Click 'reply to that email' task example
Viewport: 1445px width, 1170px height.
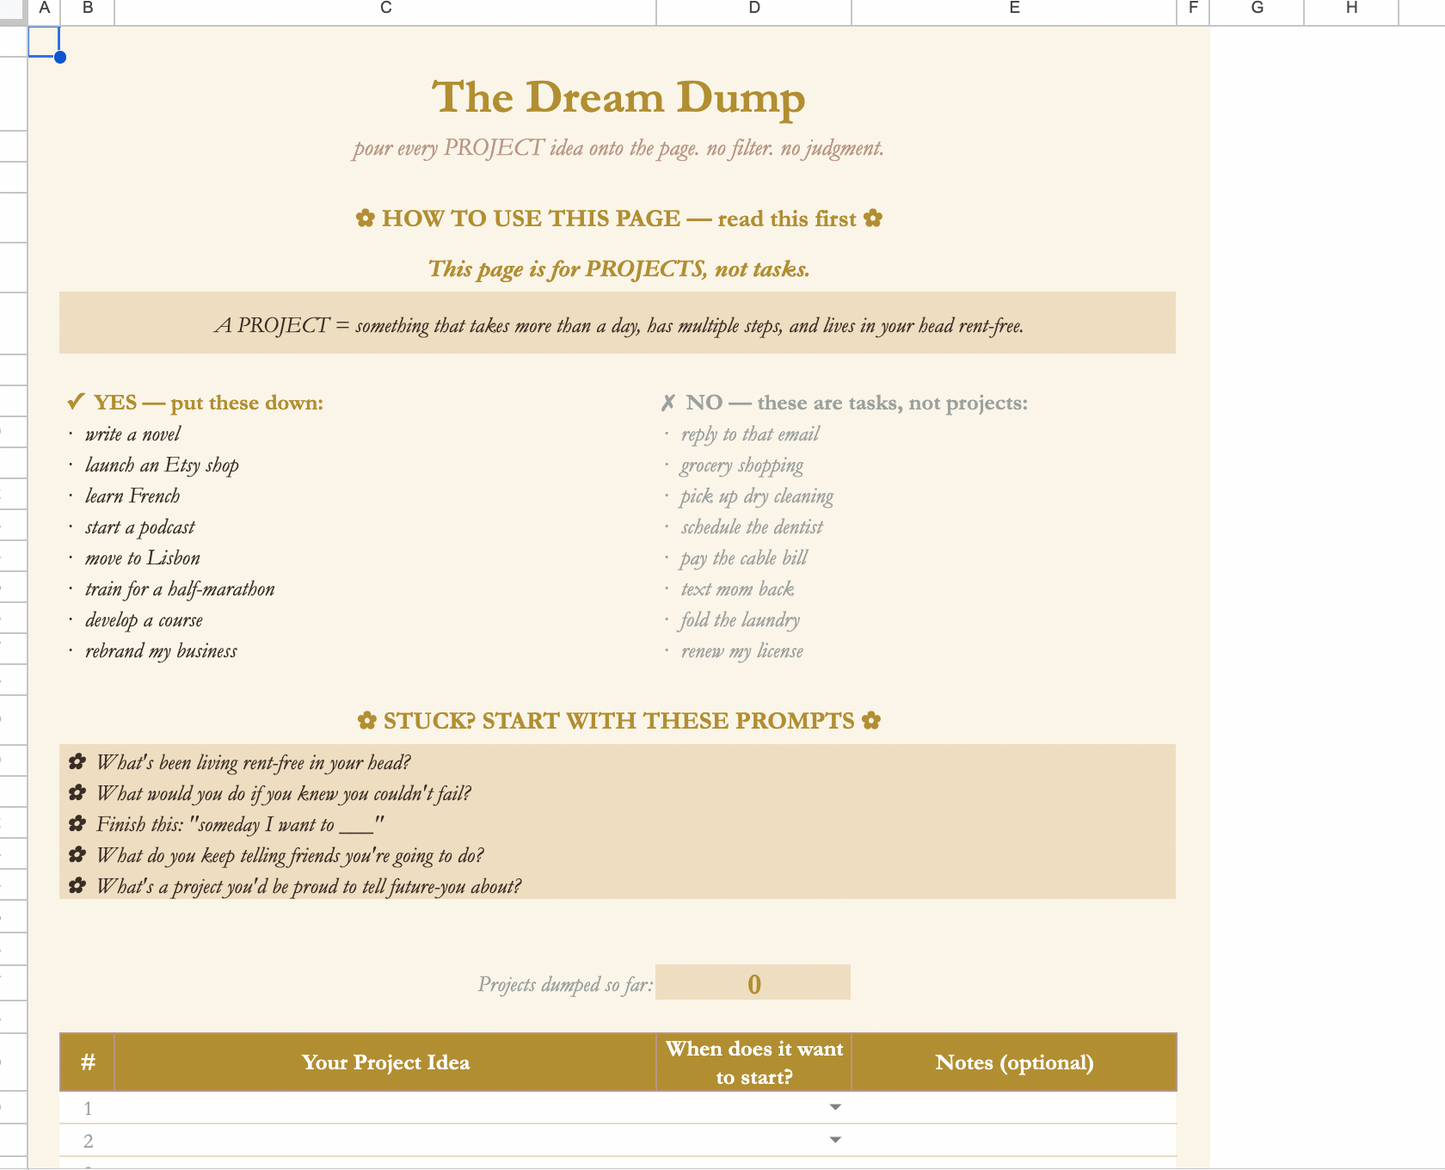pyautogui.click(x=750, y=434)
